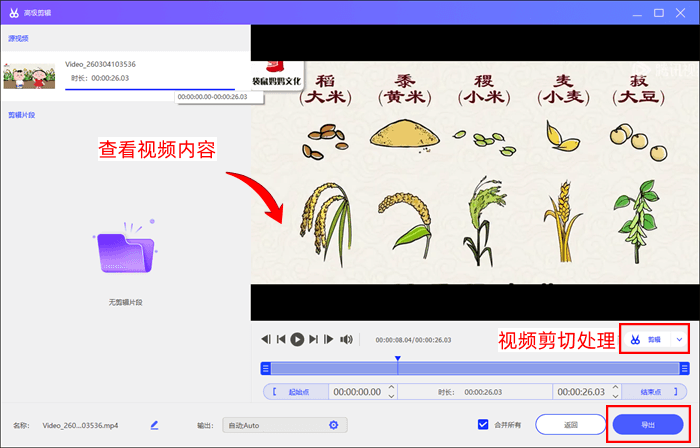Skip to the end of the video
The width and height of the screenshot is (700, 448).
click(313, 340)
